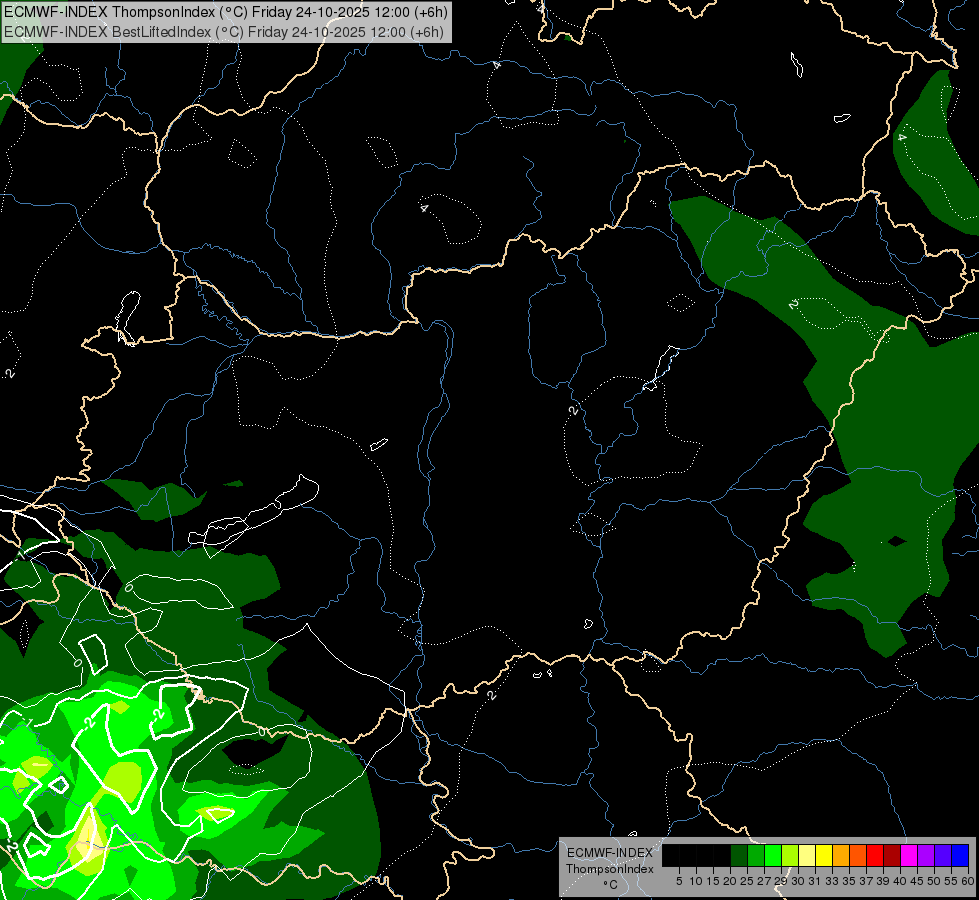Select the pale yellow 30–31 legend swatch
Viewport: 979px width, 900px height.
(807, 855)
